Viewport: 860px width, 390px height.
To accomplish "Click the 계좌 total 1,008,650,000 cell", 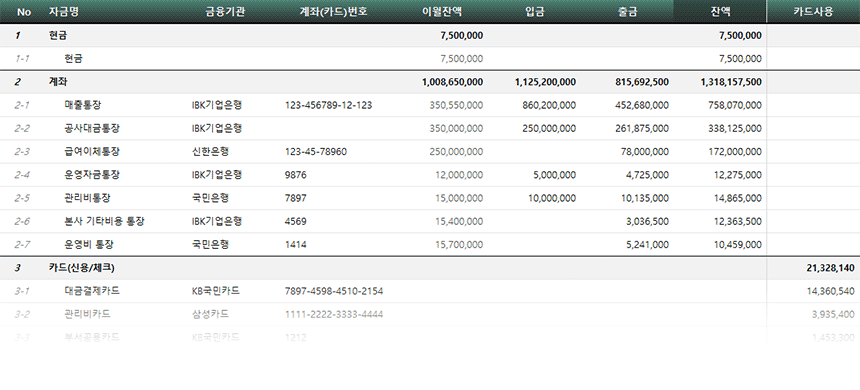I will [452, 82].
